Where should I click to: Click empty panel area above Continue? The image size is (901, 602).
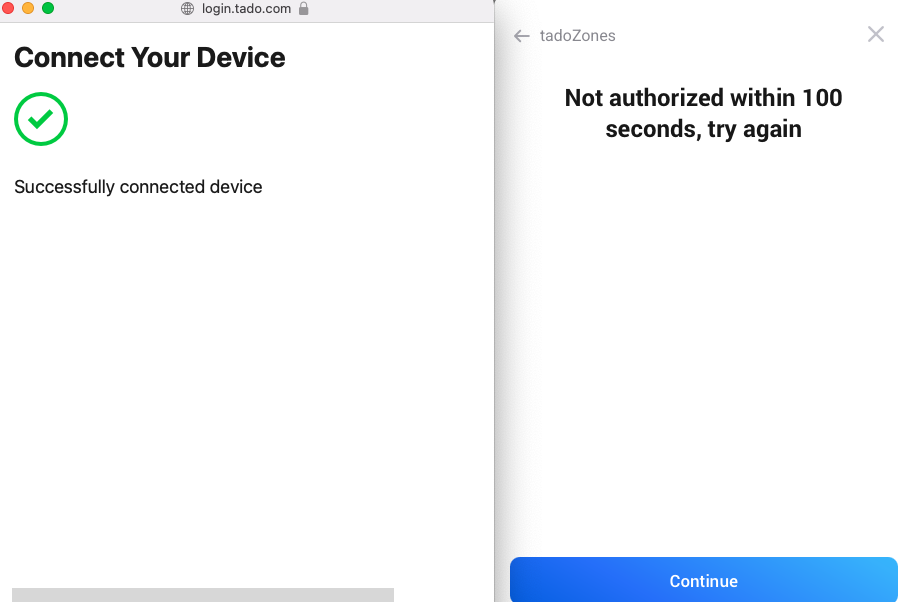[703, 345]
